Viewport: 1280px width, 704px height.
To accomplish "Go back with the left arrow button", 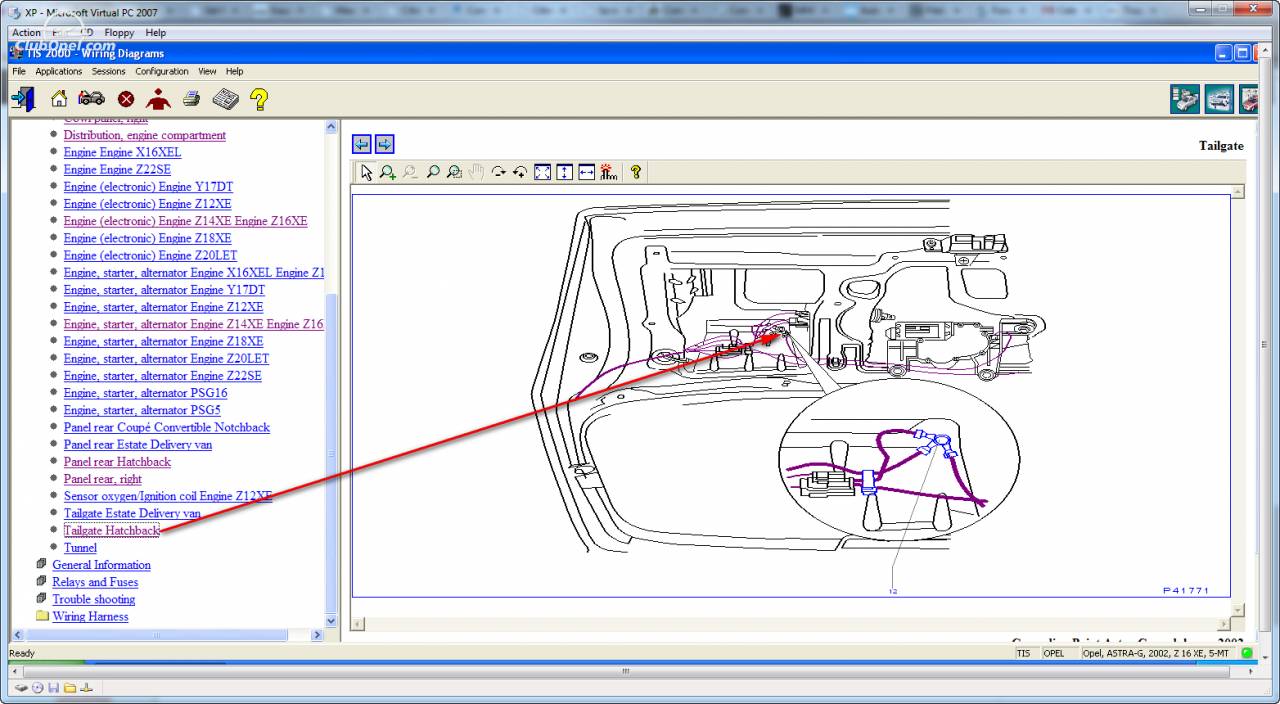I will point(363,144).
